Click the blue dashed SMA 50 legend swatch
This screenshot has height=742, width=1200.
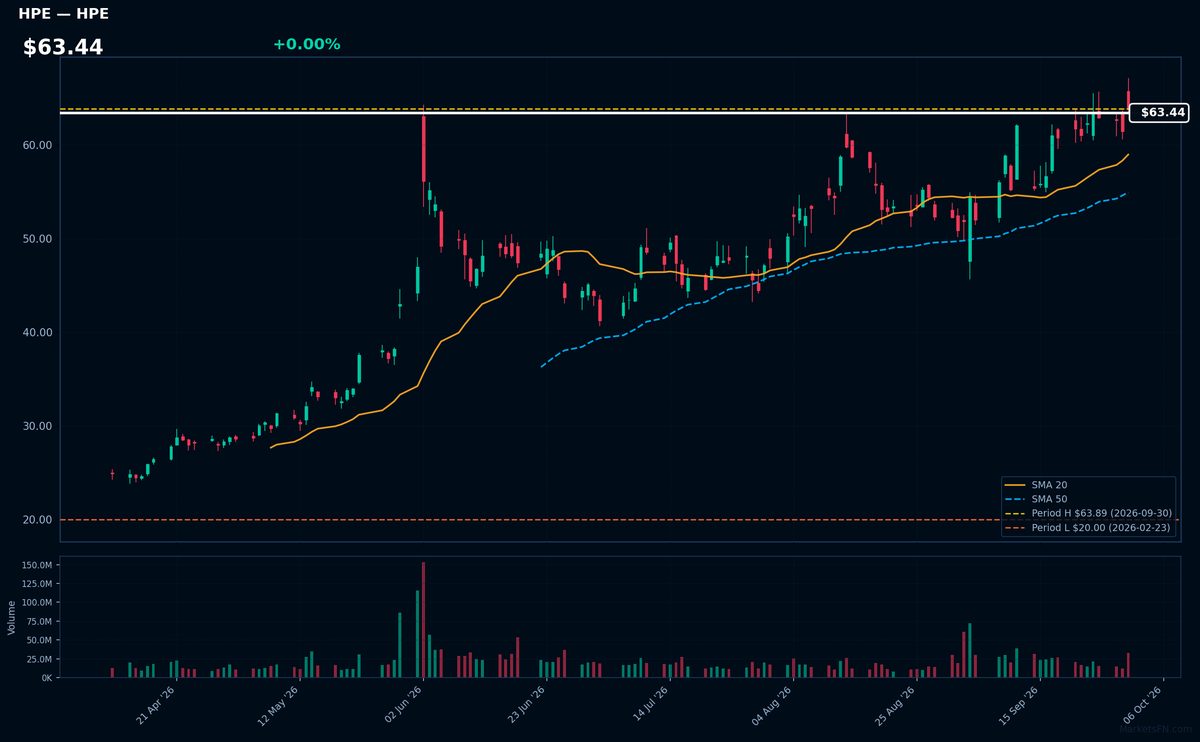[x=1015, y=499]
